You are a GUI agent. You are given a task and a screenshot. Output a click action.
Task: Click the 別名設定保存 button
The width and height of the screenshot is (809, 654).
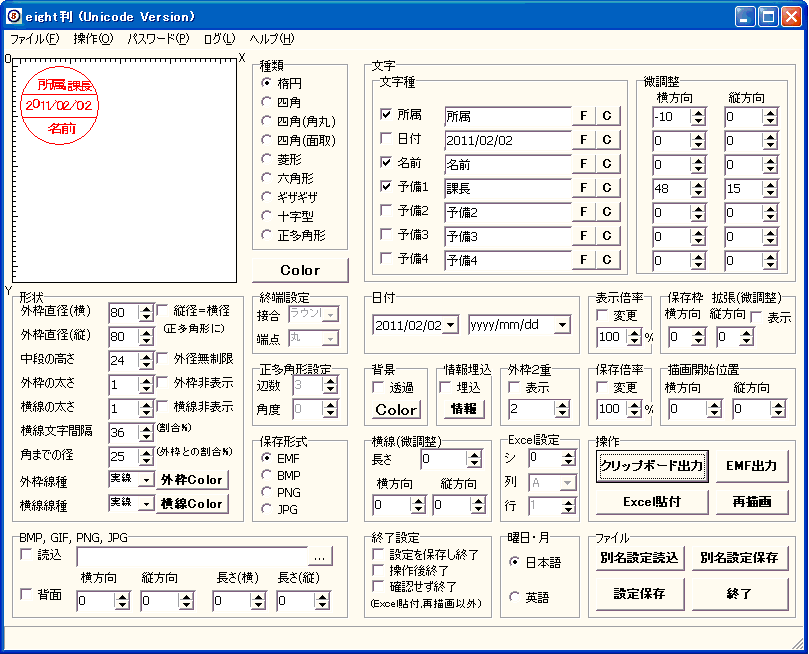[x=739, y=558]
